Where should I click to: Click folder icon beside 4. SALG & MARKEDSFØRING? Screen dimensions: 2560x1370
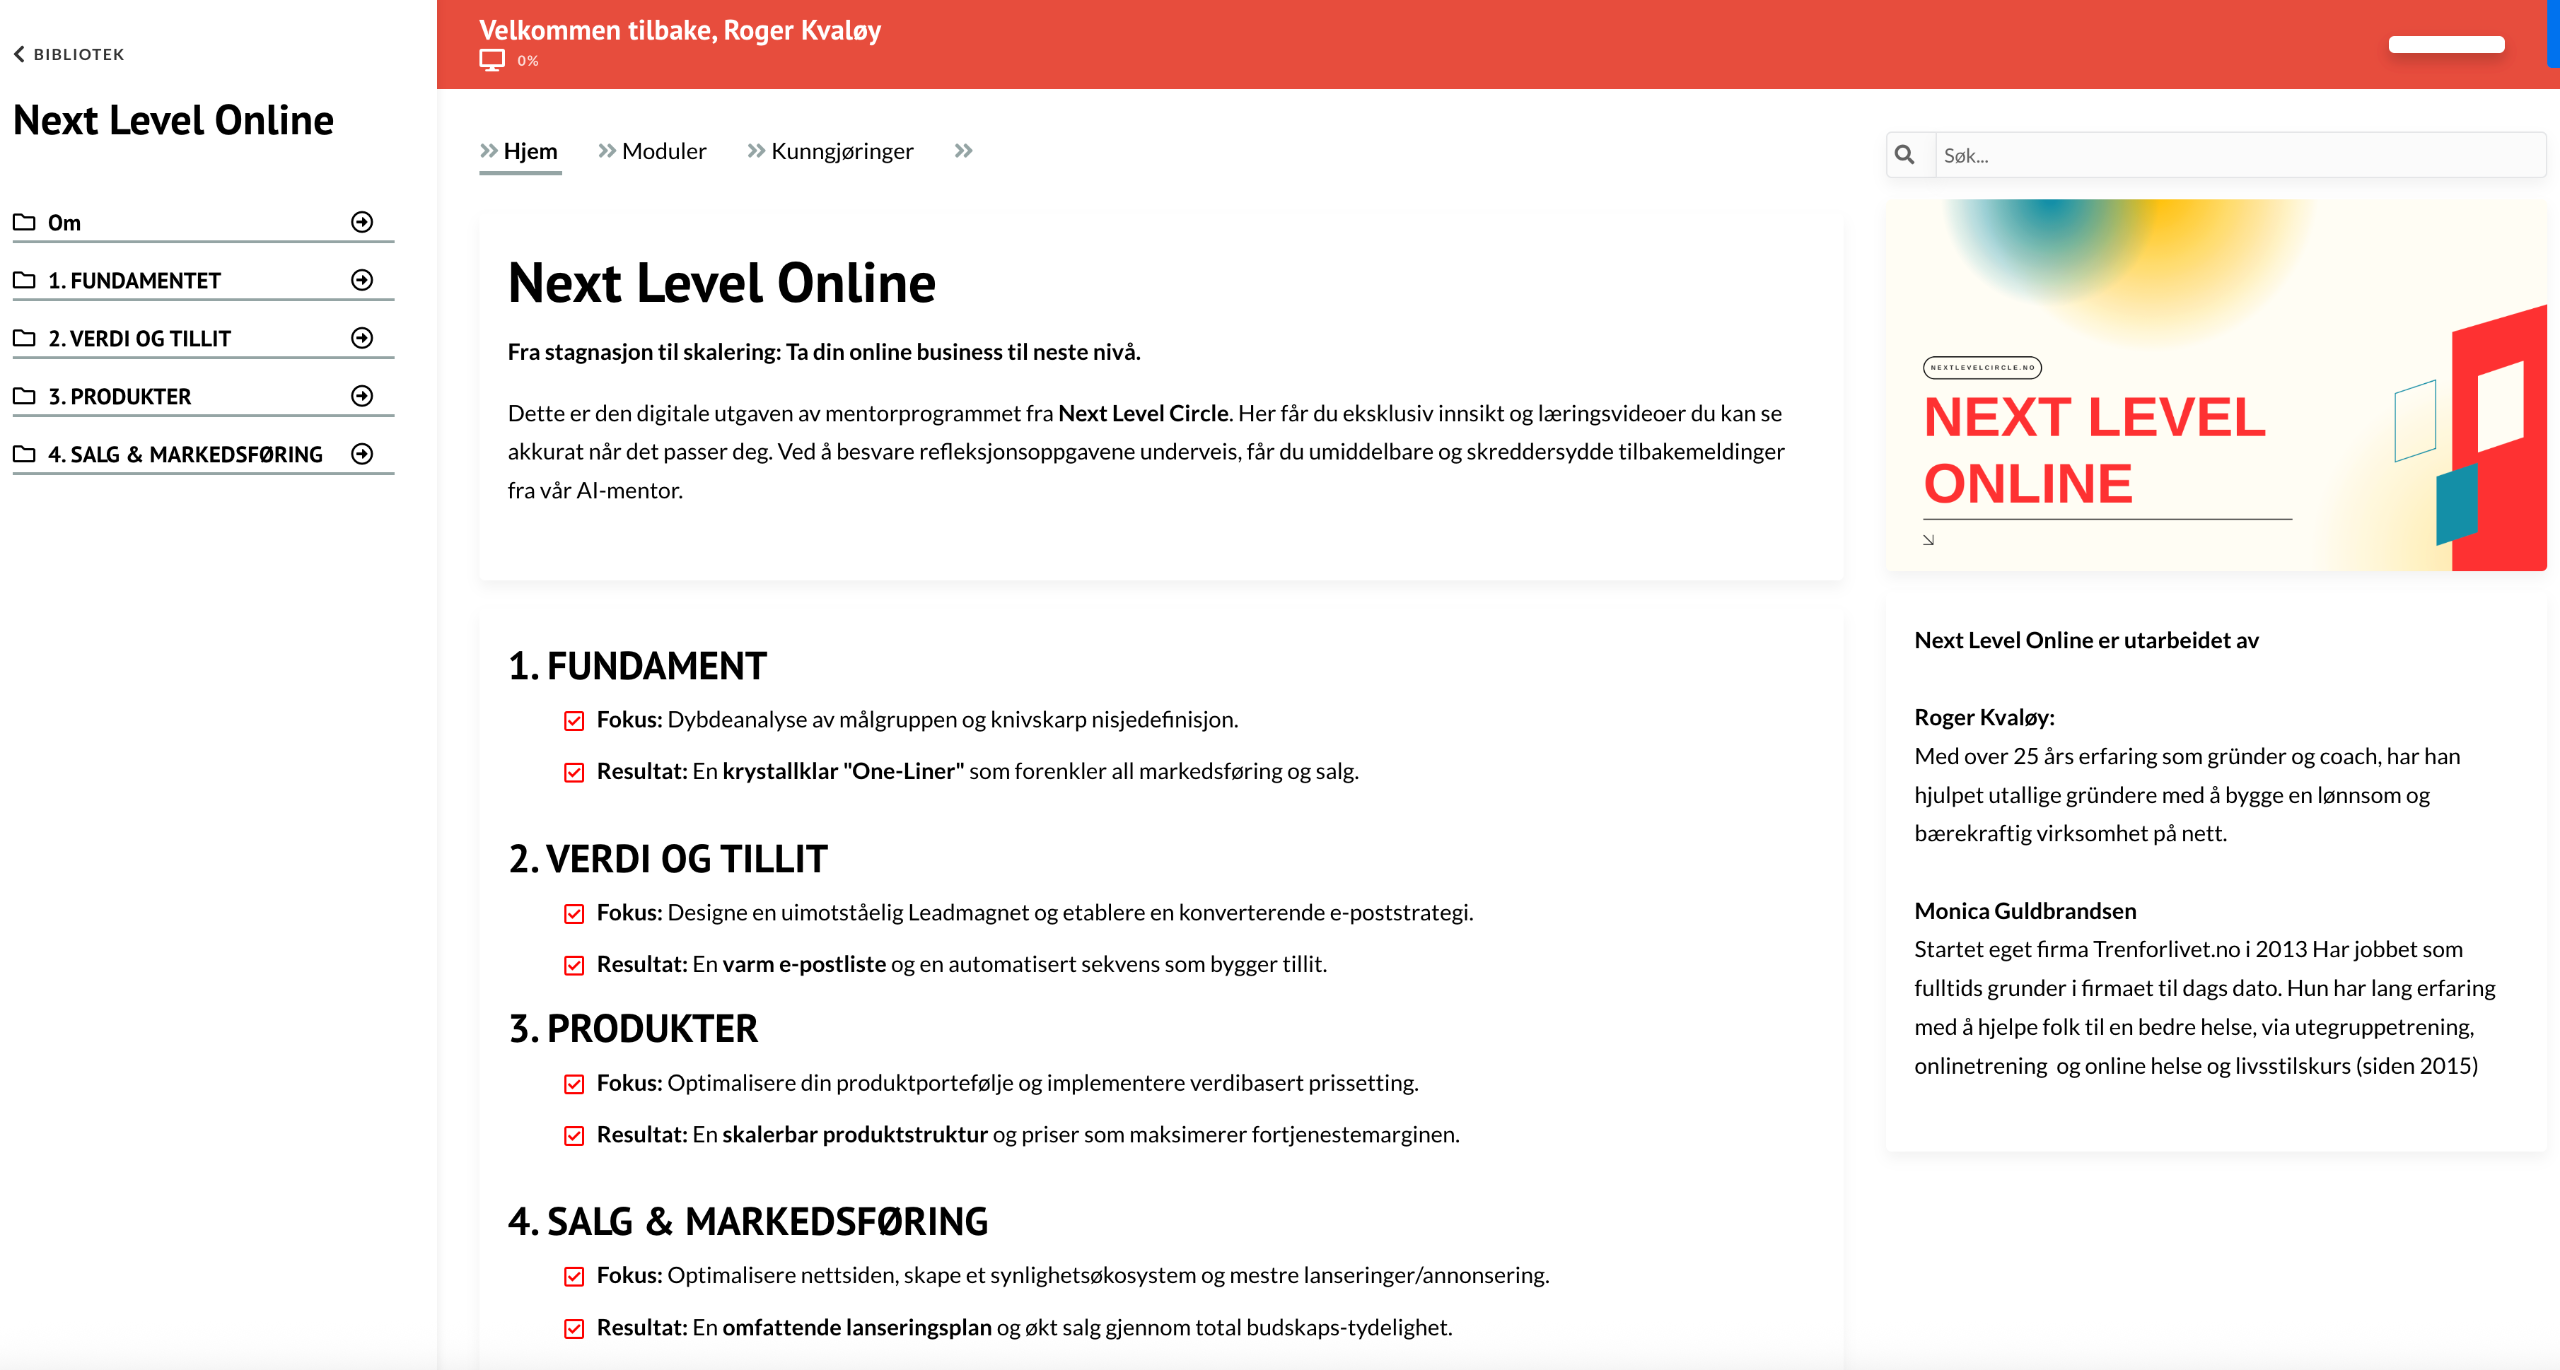coord(24,454)
